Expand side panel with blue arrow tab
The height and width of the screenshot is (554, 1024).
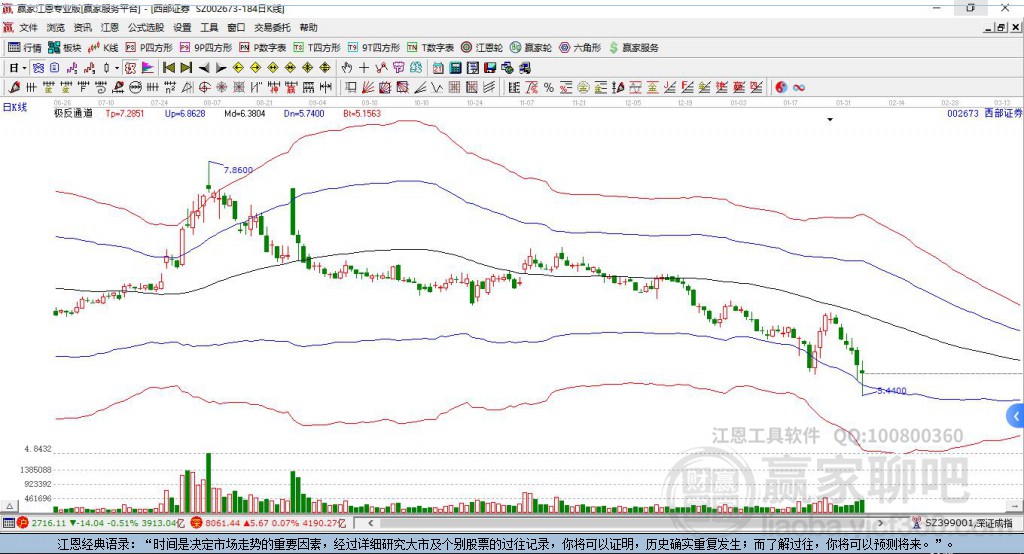pyautogui.click(x=1016, y=416)
